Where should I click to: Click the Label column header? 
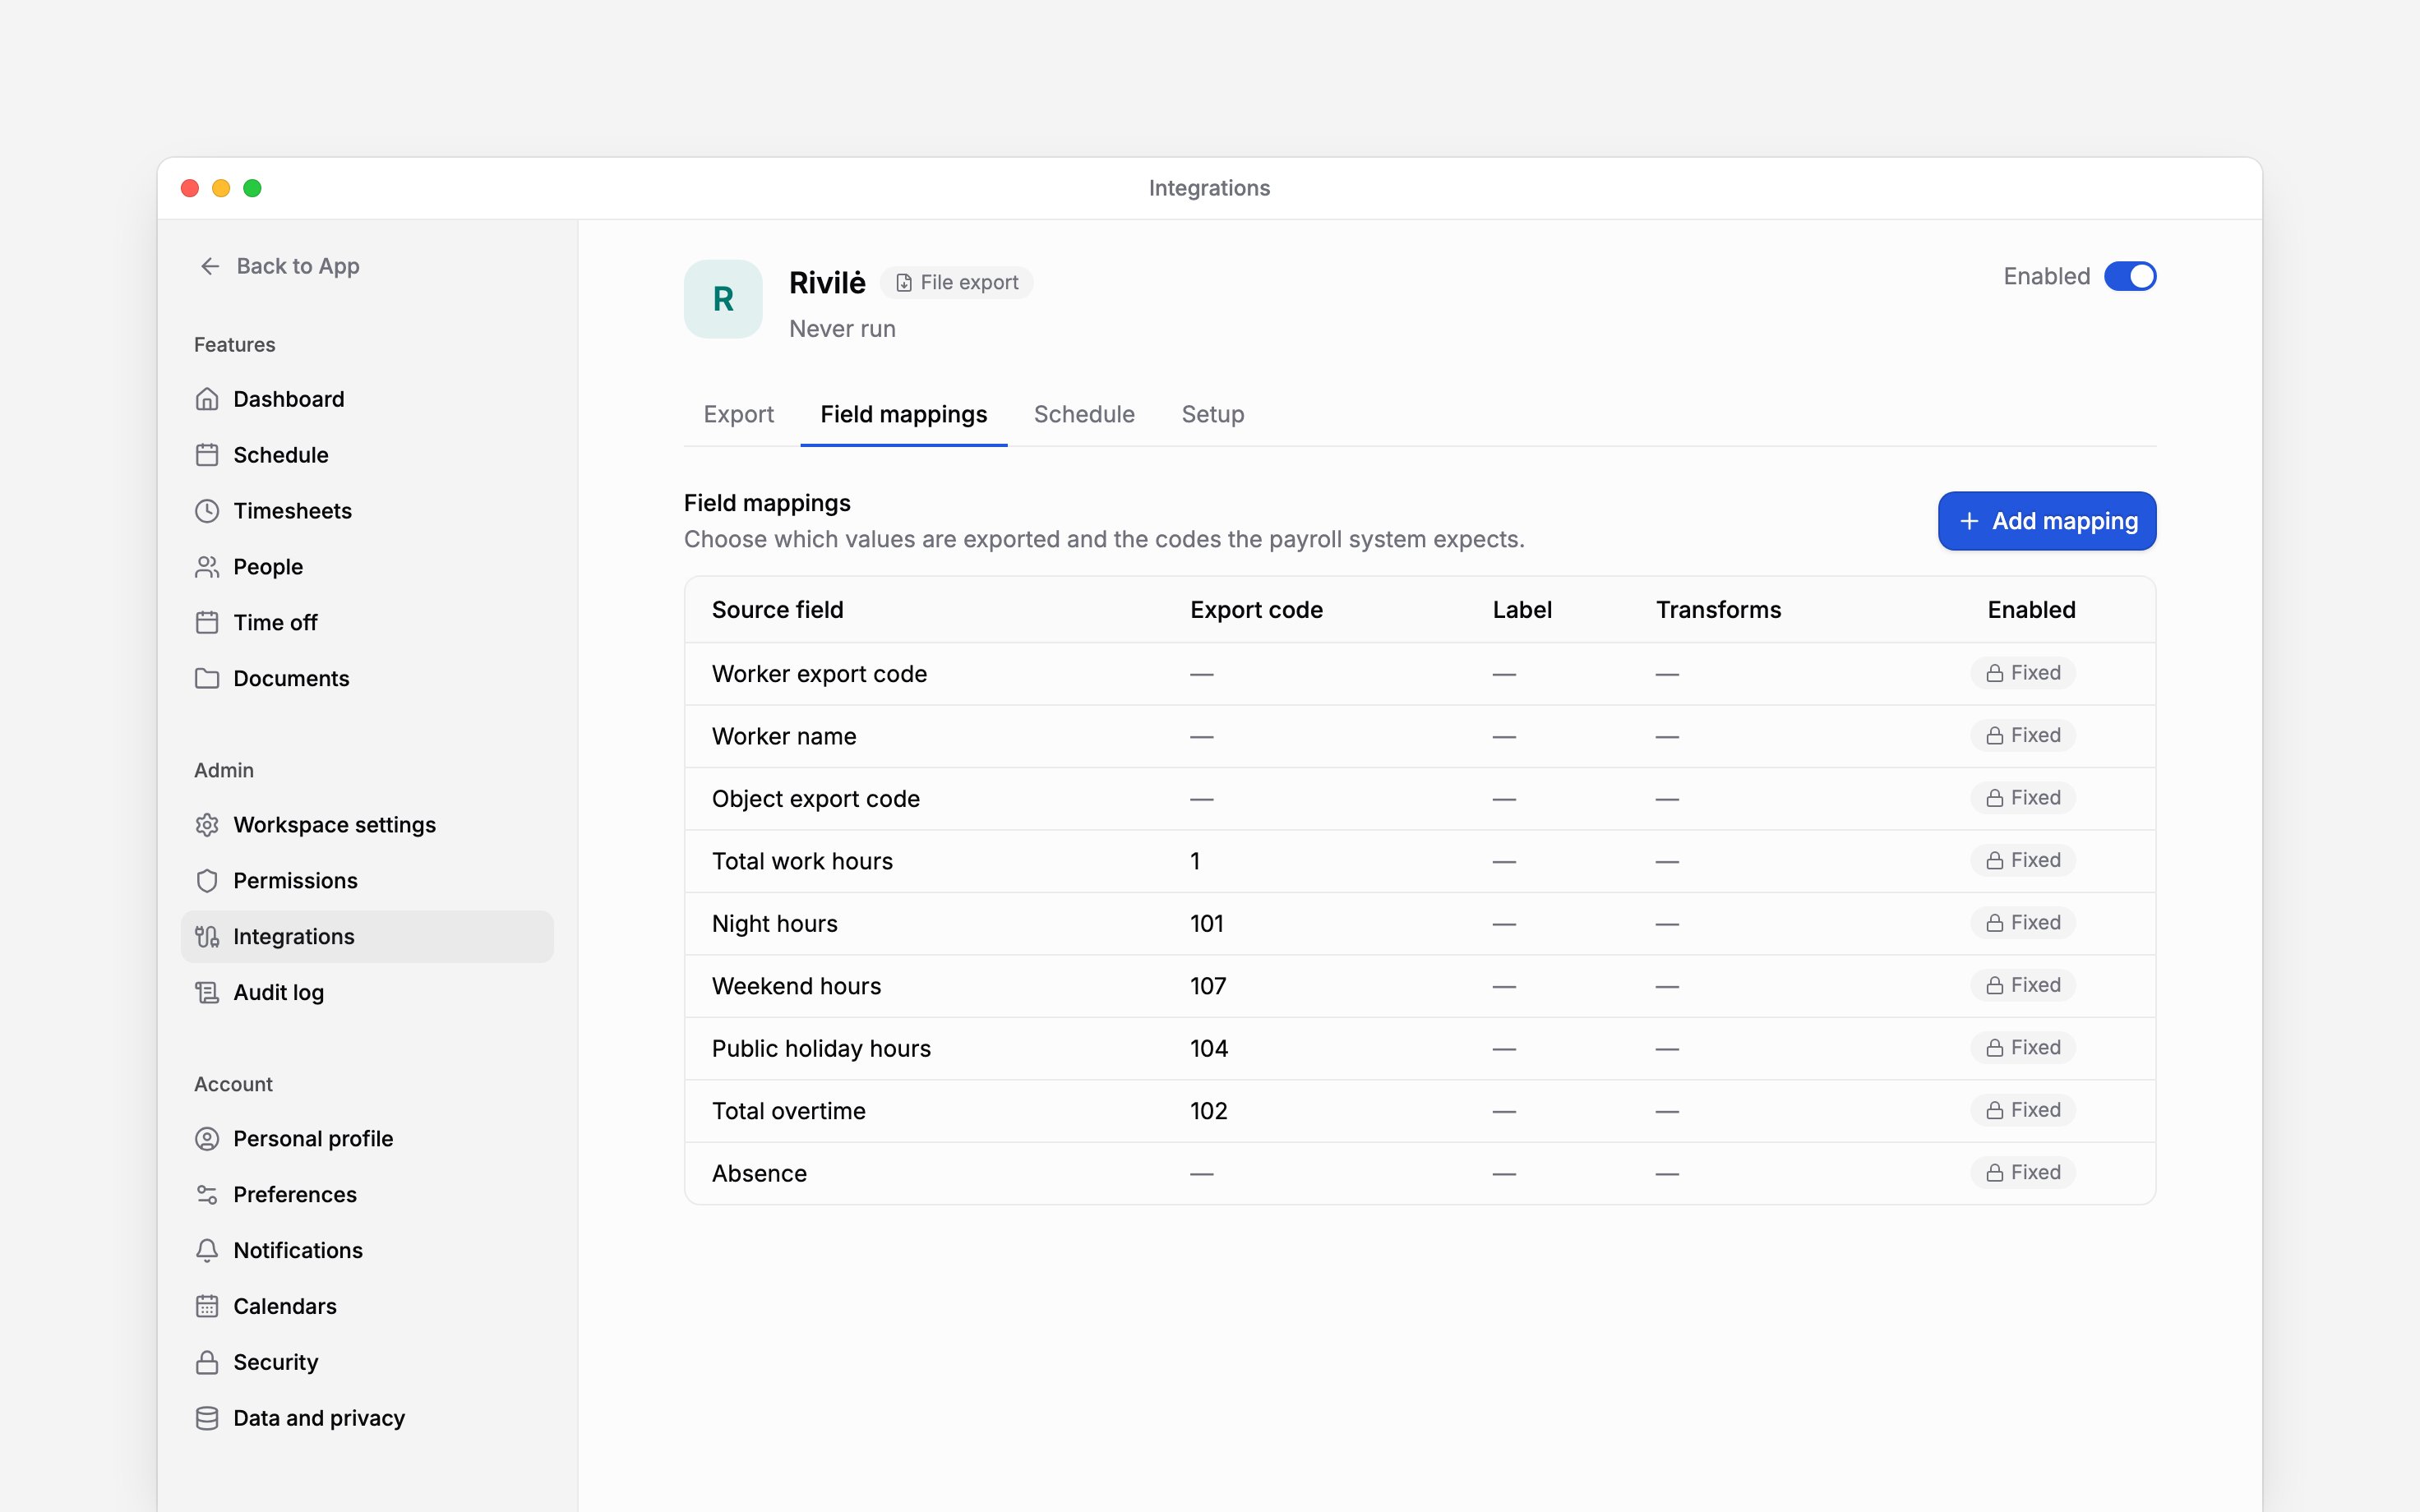tap(1522, 610)
